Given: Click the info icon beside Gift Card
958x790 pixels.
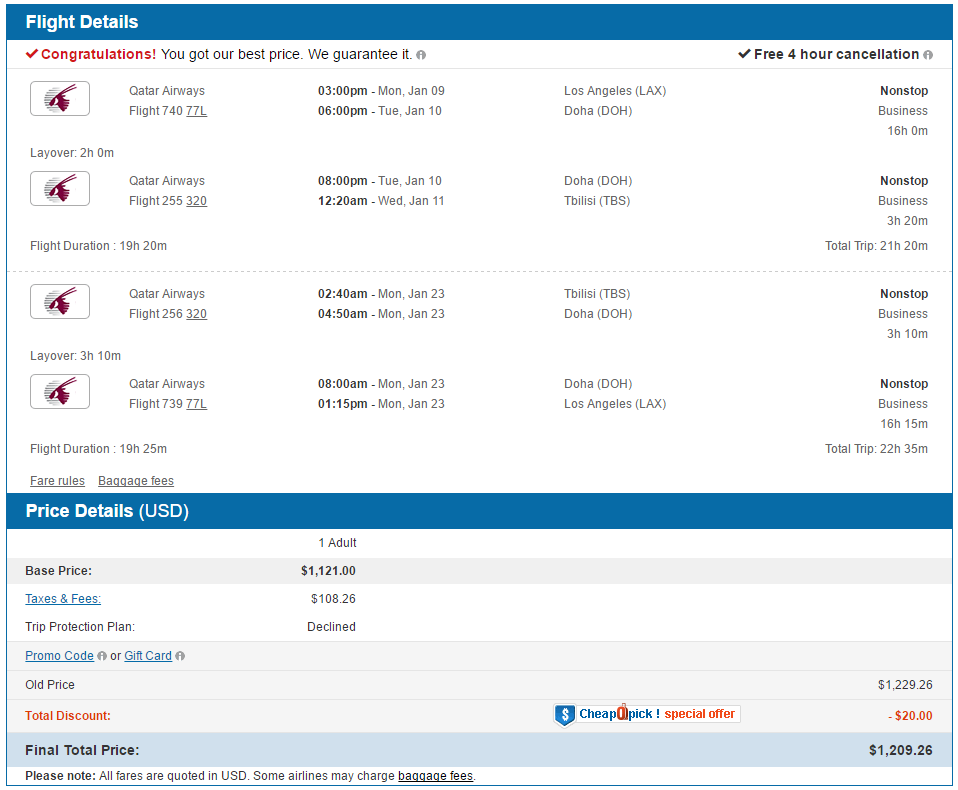Looking at the screenshot, I should point(180,656).
